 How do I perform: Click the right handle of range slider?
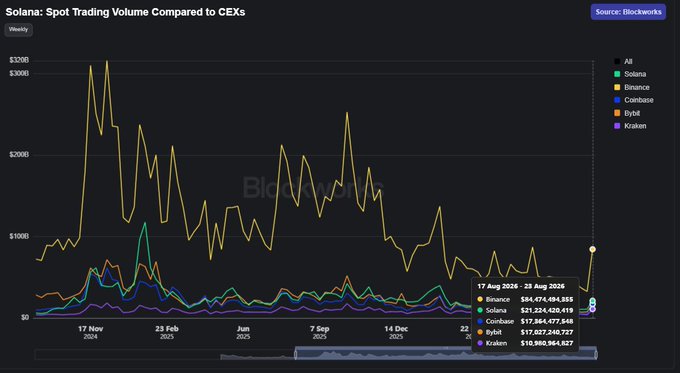[x=596, y=354]
